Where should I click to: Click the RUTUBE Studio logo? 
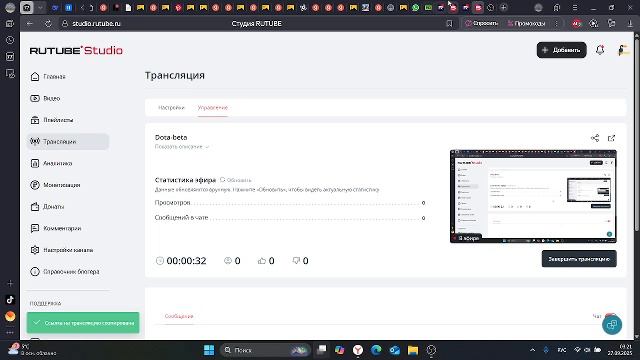[x=76, y=50]
